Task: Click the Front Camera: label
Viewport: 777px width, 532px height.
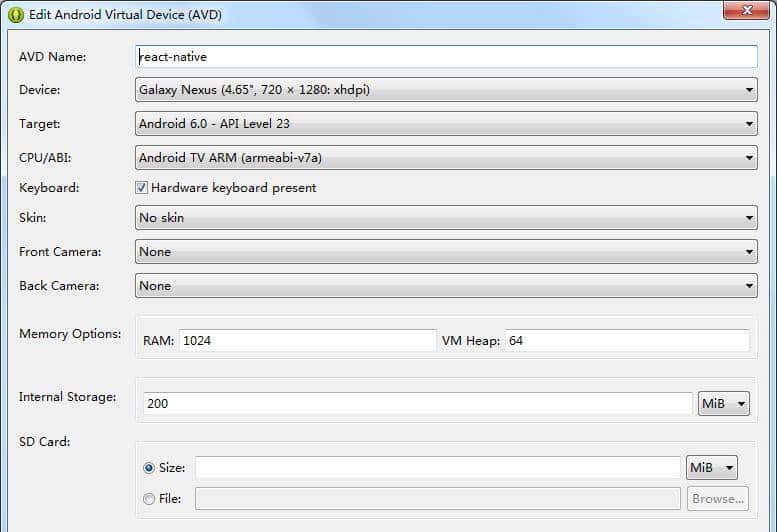Action: coord(60,252)
